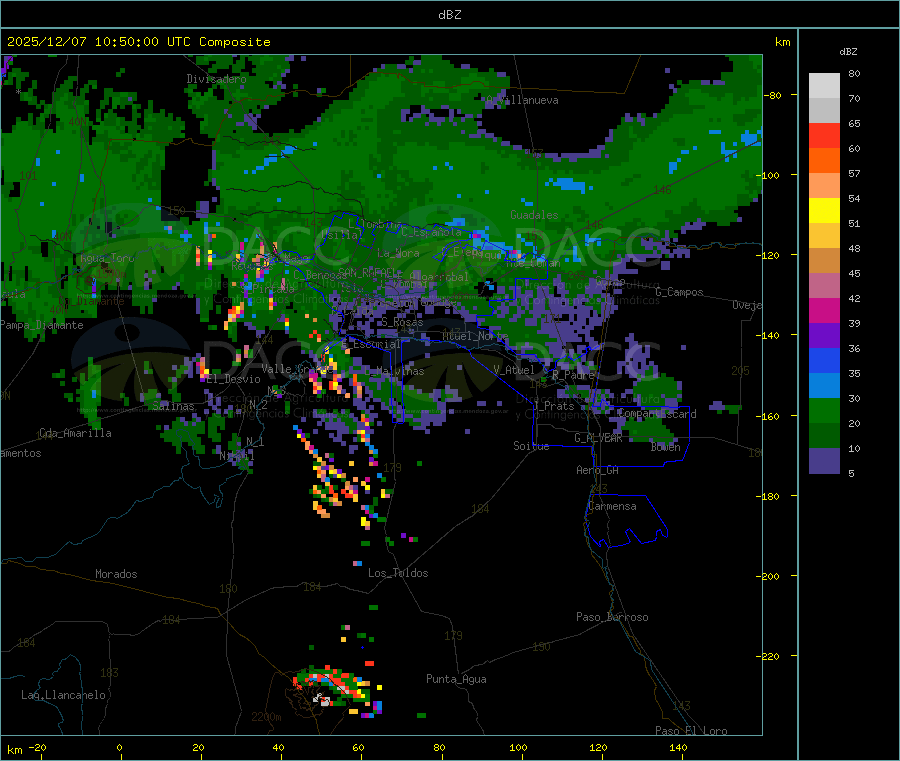Screen dimensions: 900x761
Task: Click the 2200m elevation label
Action: point(266,717)
